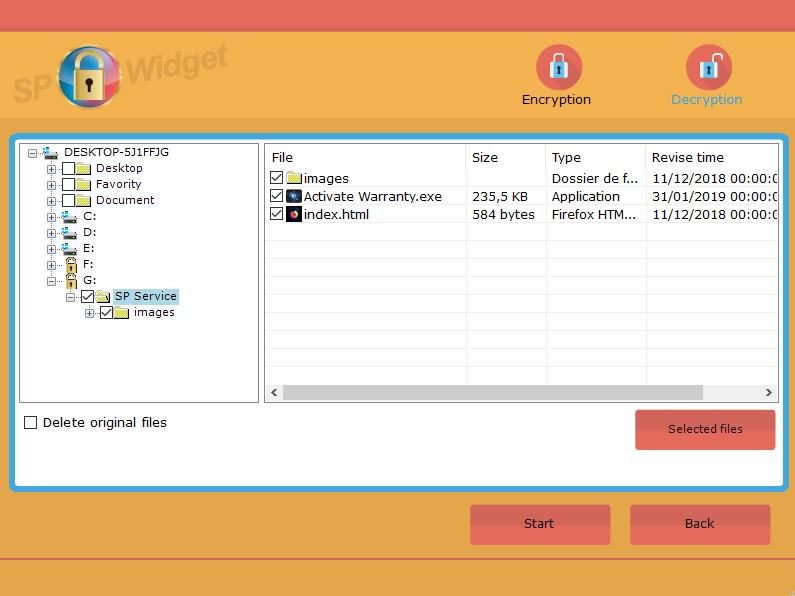
Task: Sort file list by Size column
Action: [x=505, y=157]
